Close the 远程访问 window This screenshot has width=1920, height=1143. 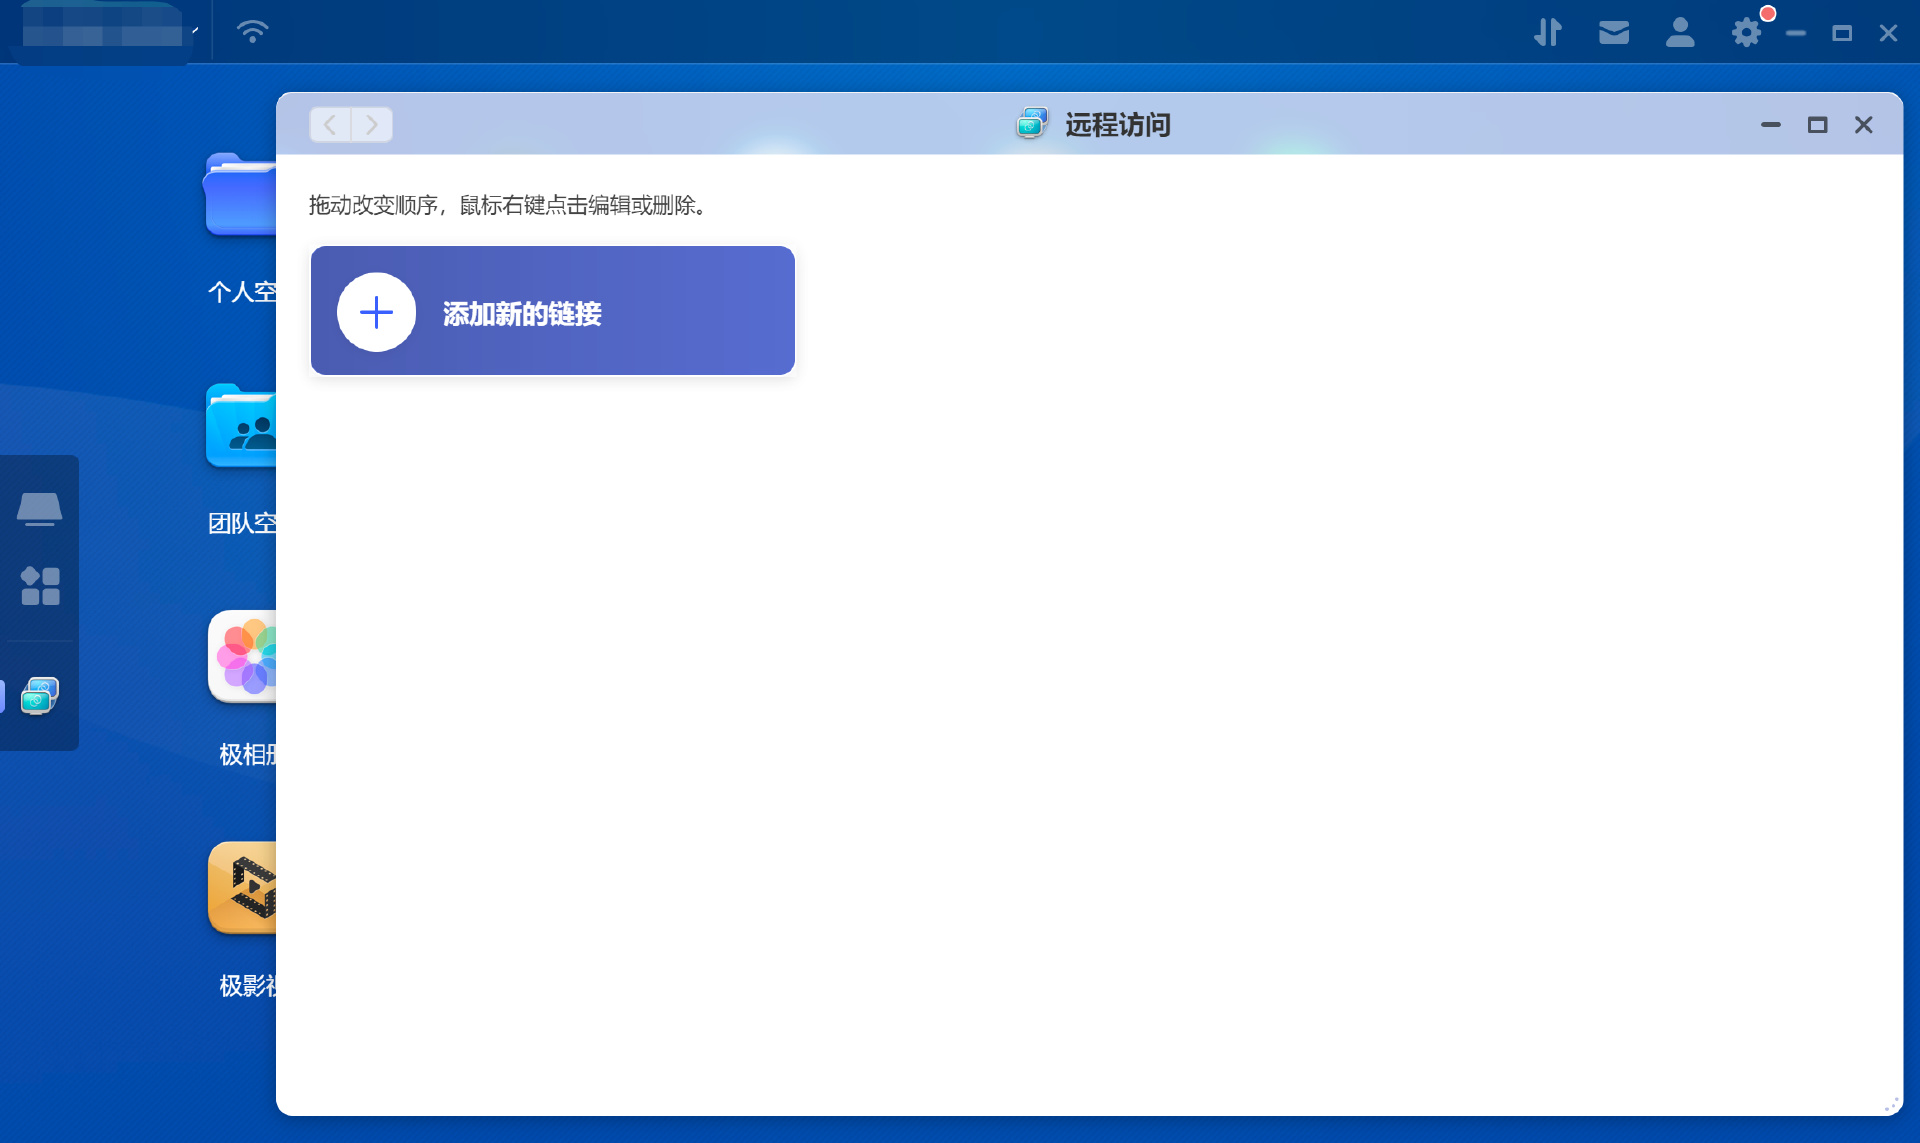1863,125
